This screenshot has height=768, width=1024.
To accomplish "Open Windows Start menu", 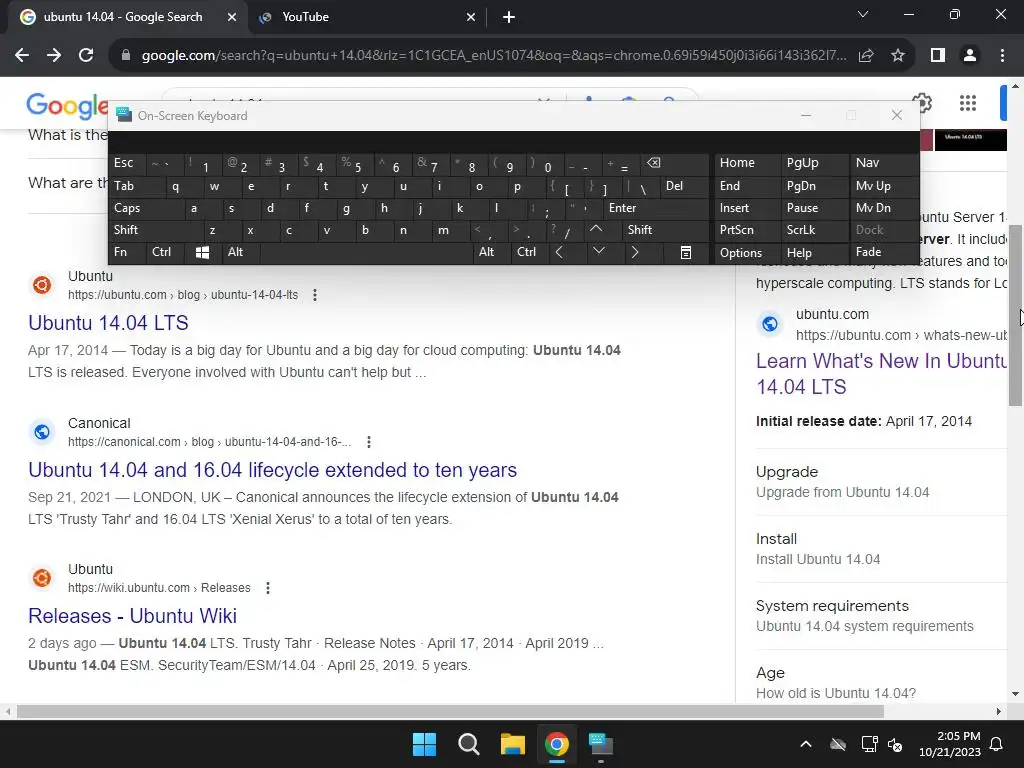I will tap(424, 744).
